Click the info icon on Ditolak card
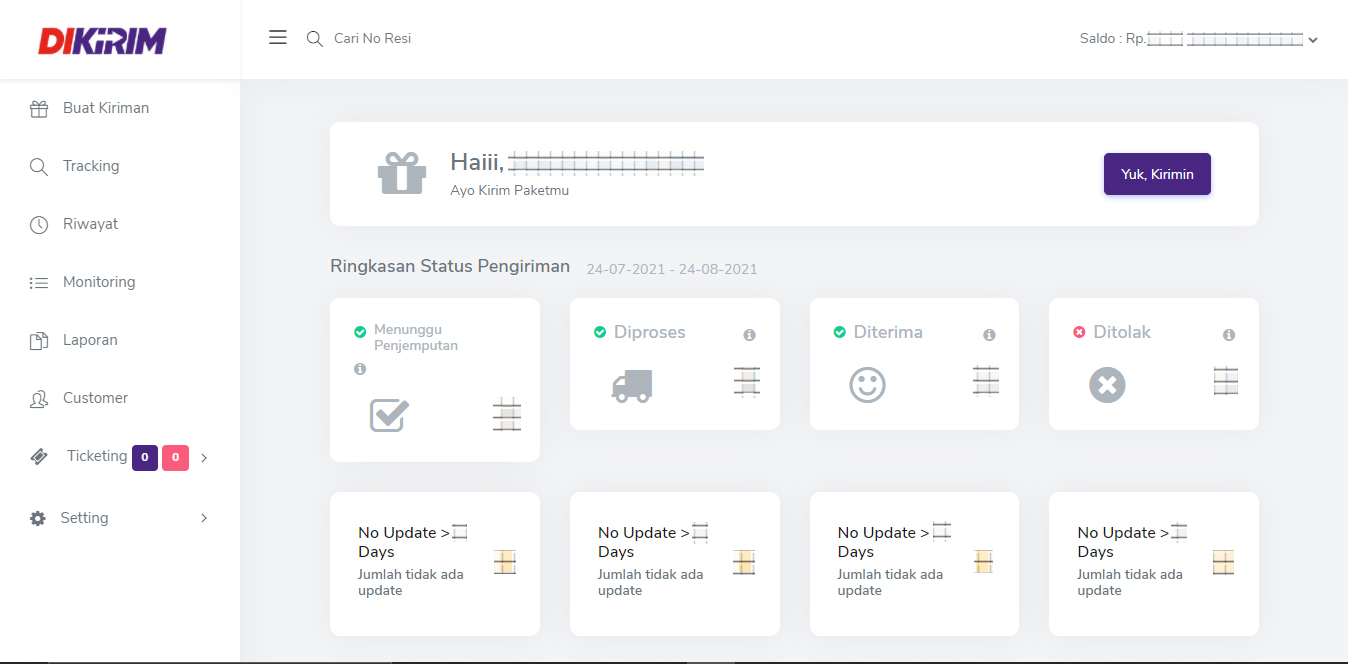The height and width of the screenshot is (664, 1348). [x=1229, y=335]
